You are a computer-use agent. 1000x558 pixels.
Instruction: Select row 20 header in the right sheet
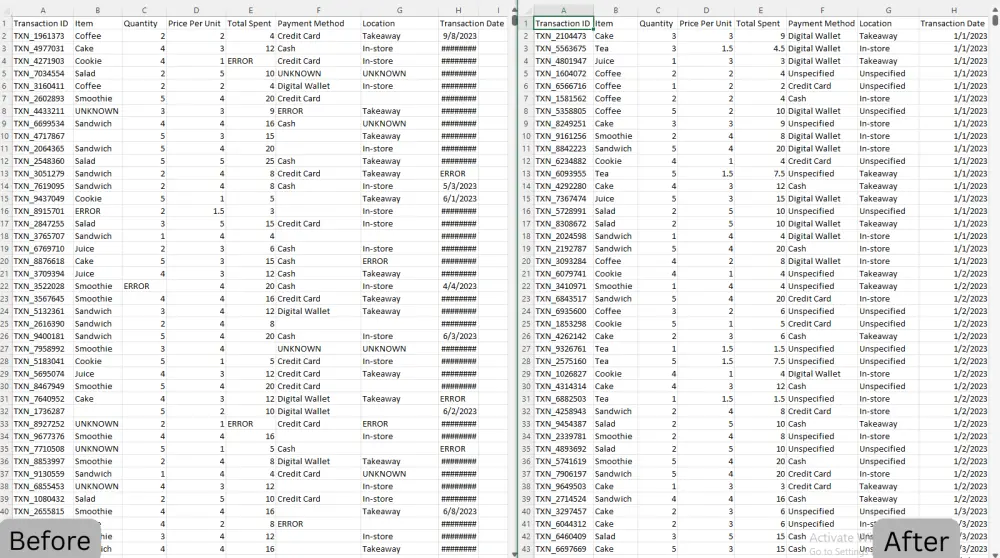pos(526,261)
